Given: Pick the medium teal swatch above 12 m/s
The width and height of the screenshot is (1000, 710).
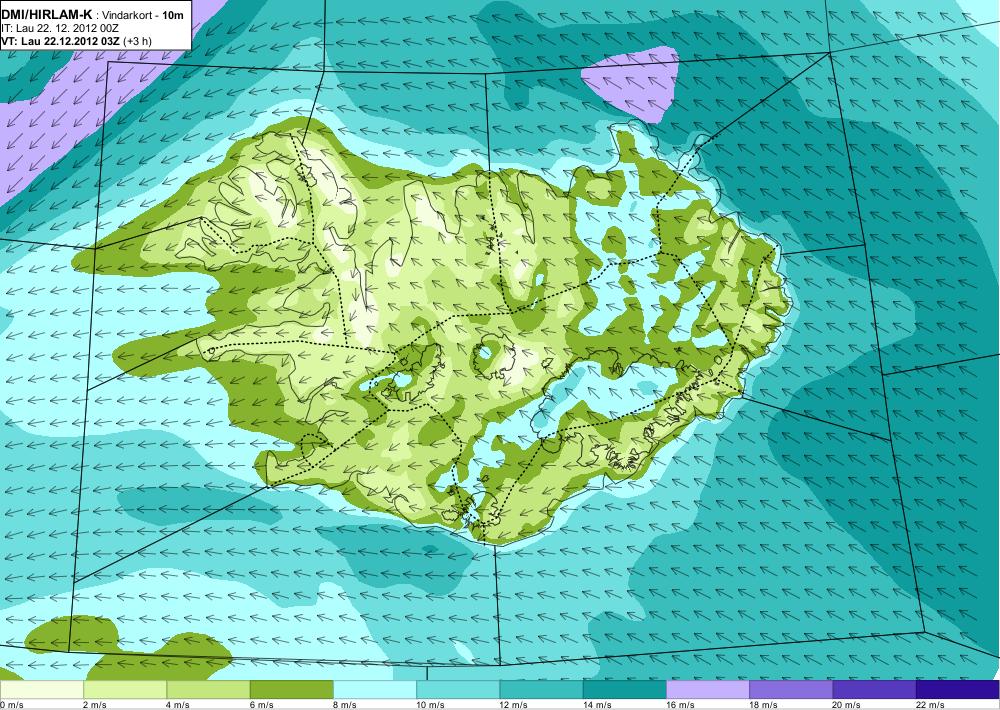Looking at the screenshot, I should point(541,690).
